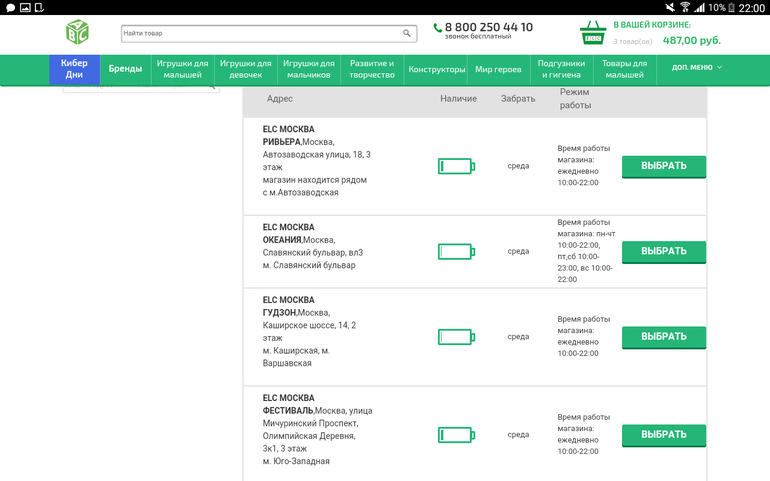The height and width of the screenshot is (481, 770).
Task: Open Android notification icon in status bar
Action: click(11, 7)
